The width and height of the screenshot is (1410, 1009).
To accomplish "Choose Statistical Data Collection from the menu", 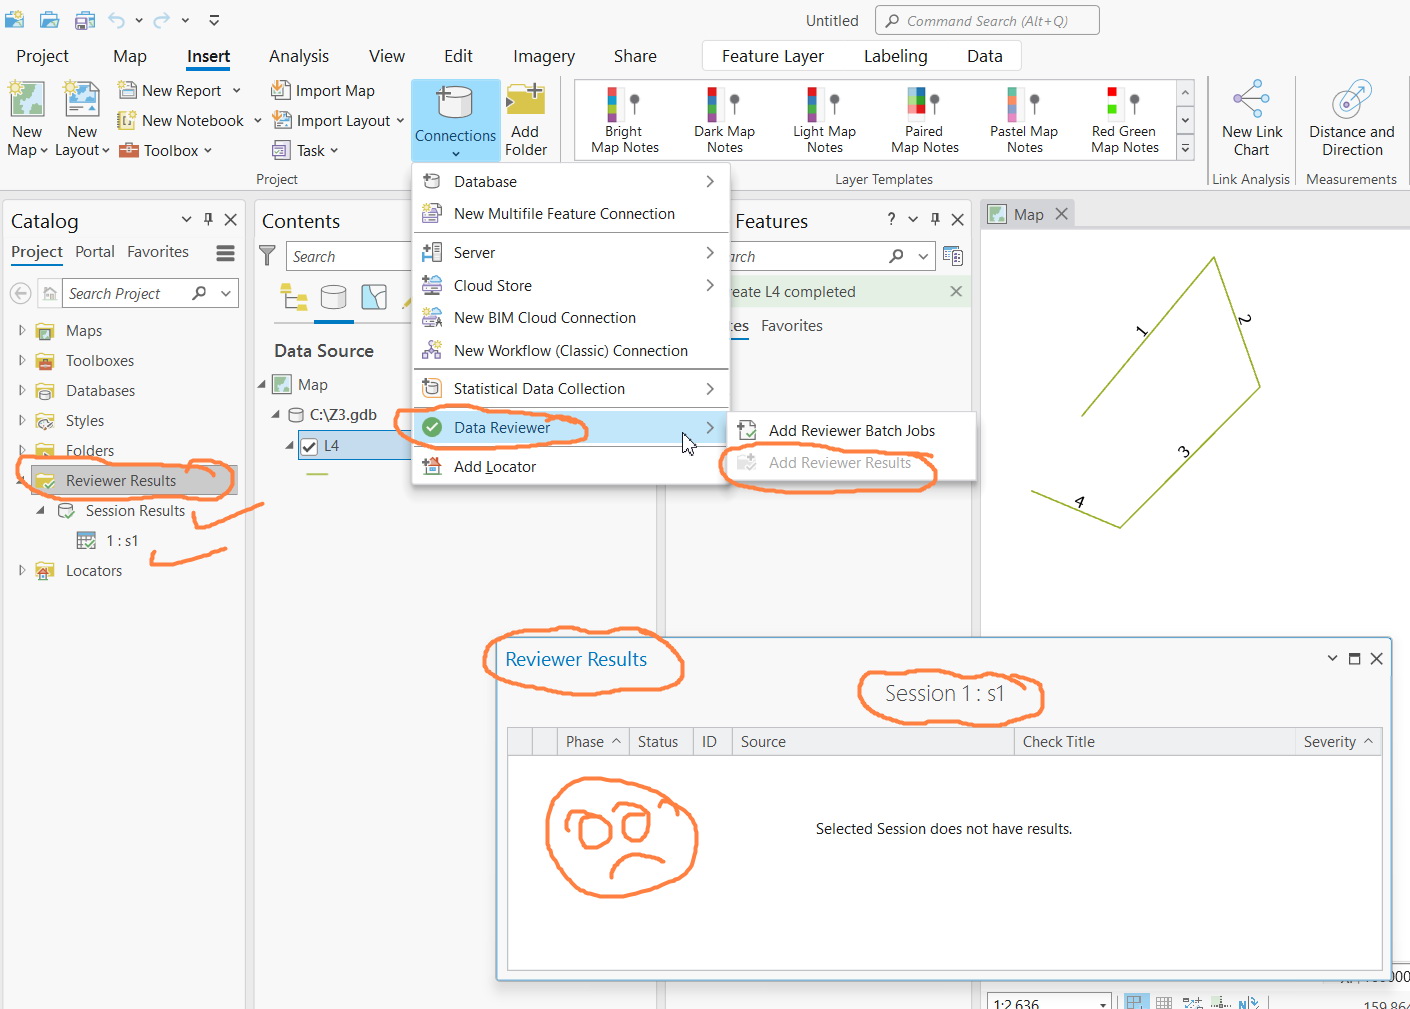I will tap(571, 388).
